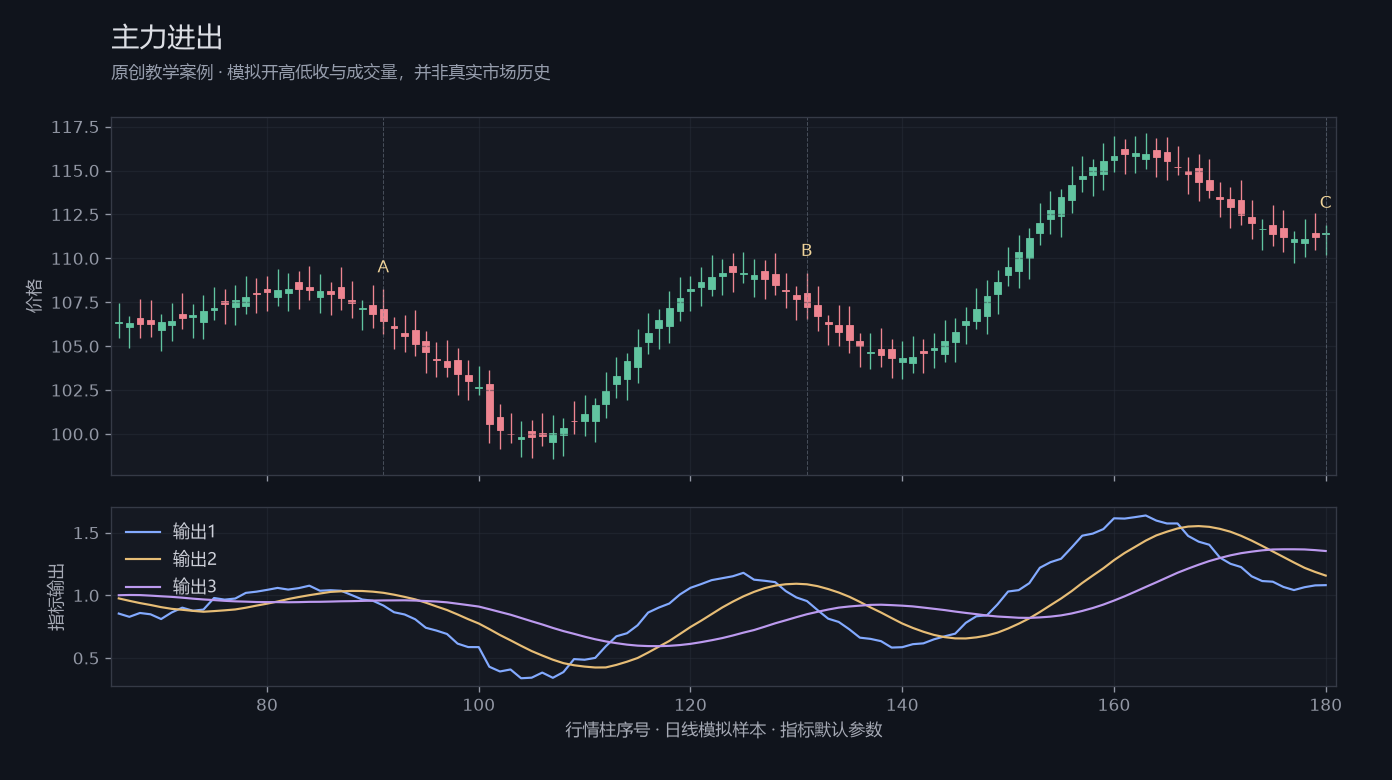Image resolution: width=1392 pixels, height=780 pixels.
Task: Click x-axis tick label 160
Action: pyautogui.click(x=1114, y=704)
